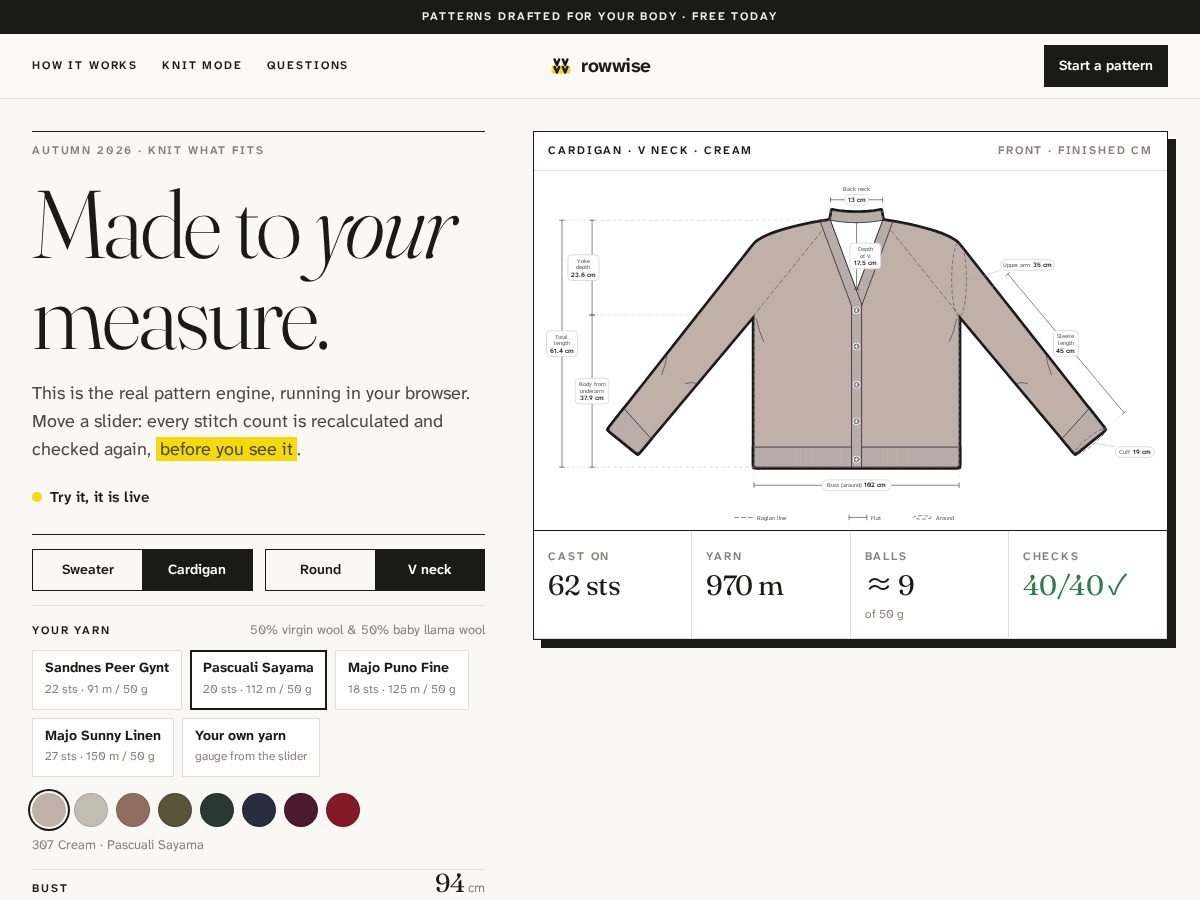Select the terracotta brown color swatch

point(133,810)
